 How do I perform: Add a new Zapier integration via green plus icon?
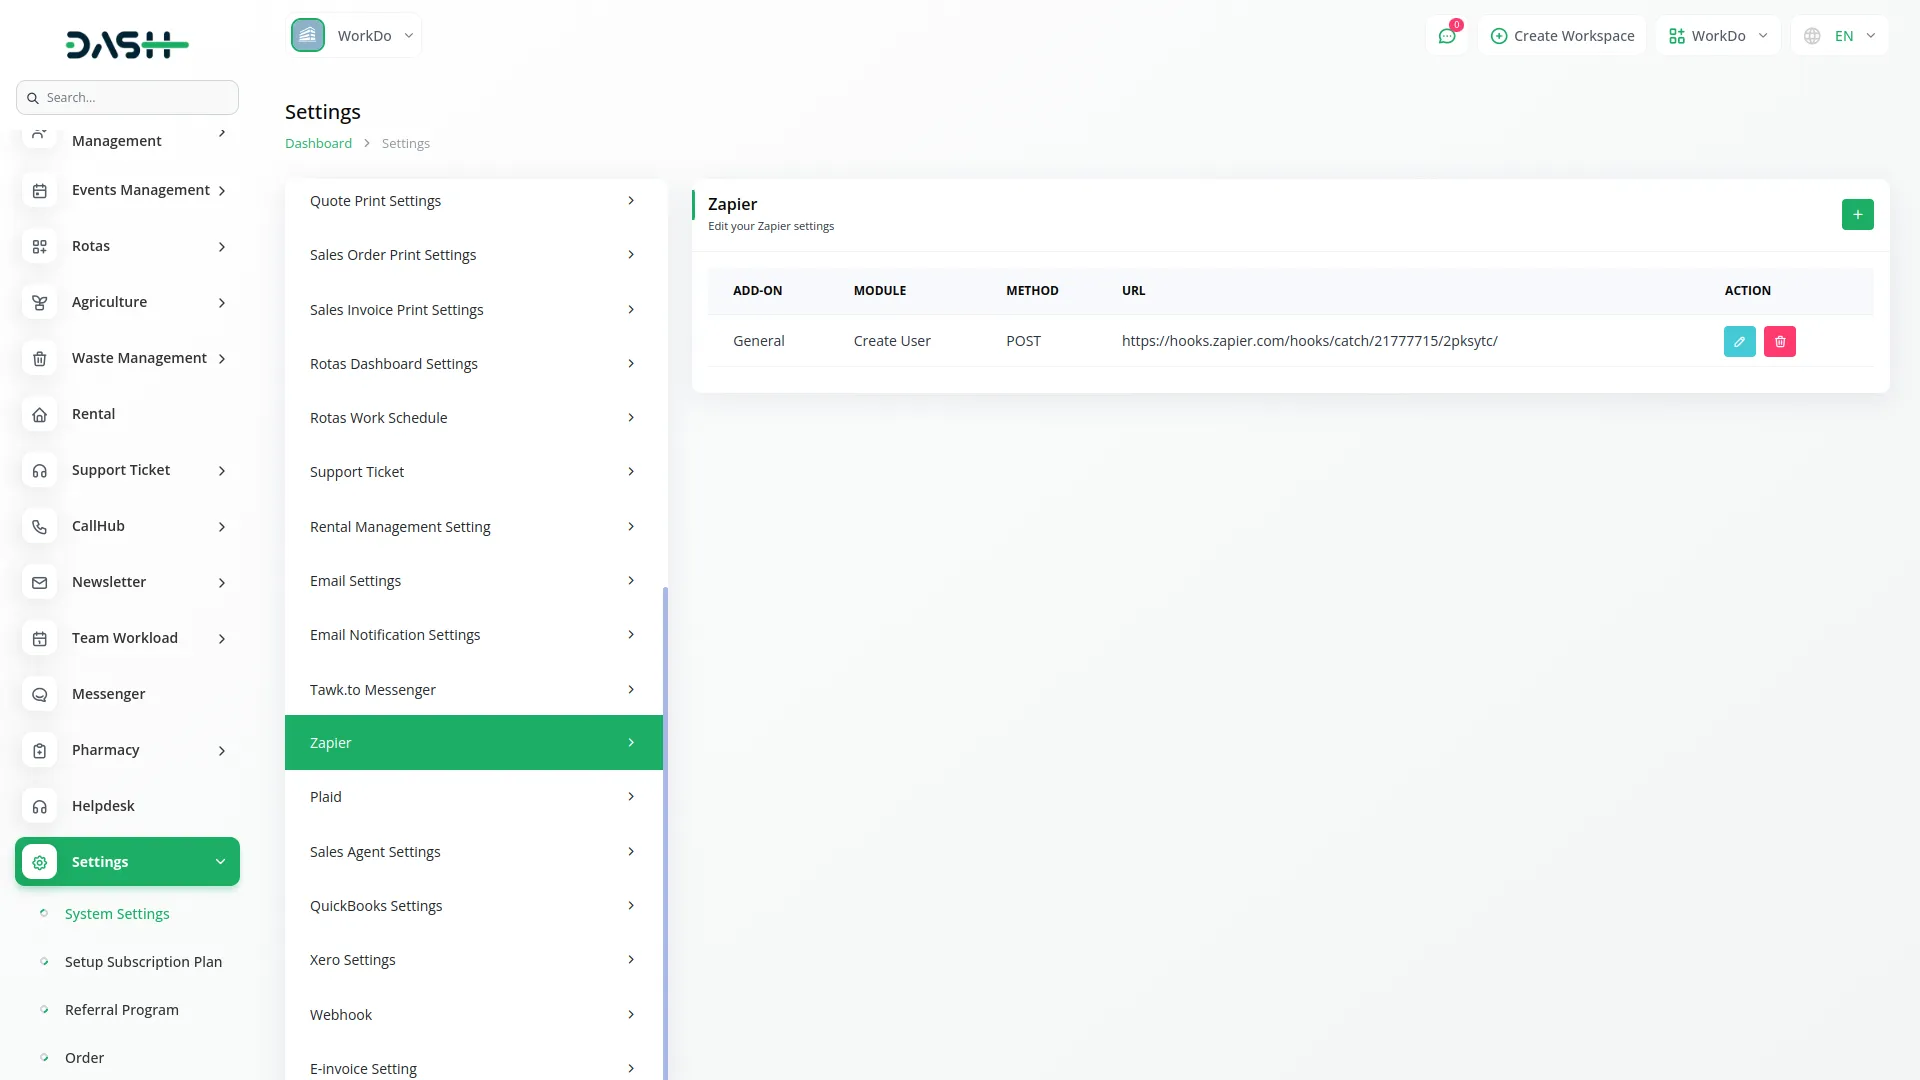pyautogui.click(x=1857, y=214)
